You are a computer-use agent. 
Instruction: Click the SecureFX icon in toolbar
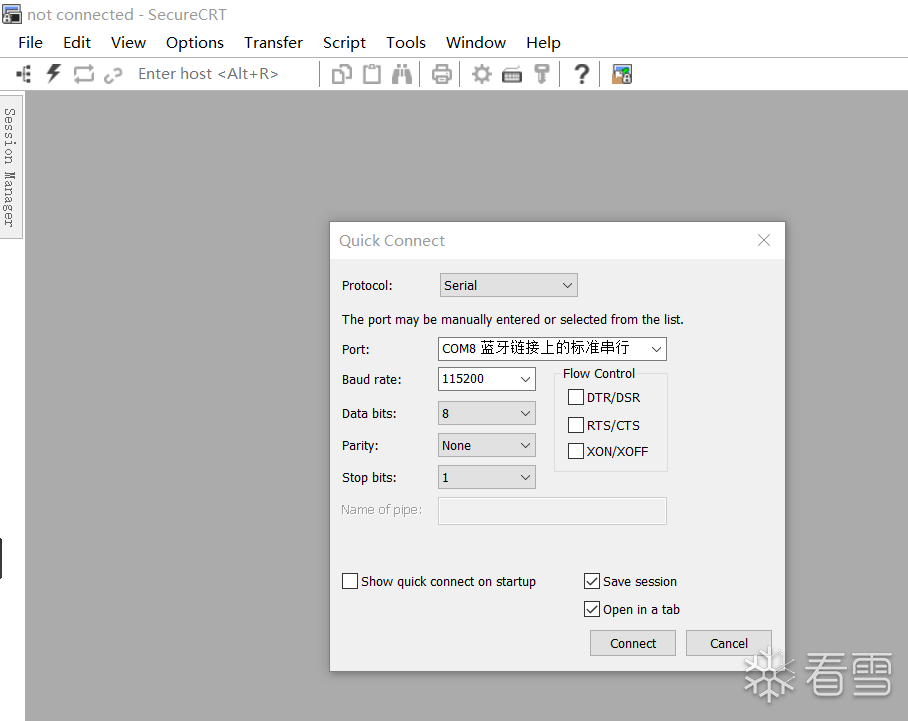[x=622, y=74]
